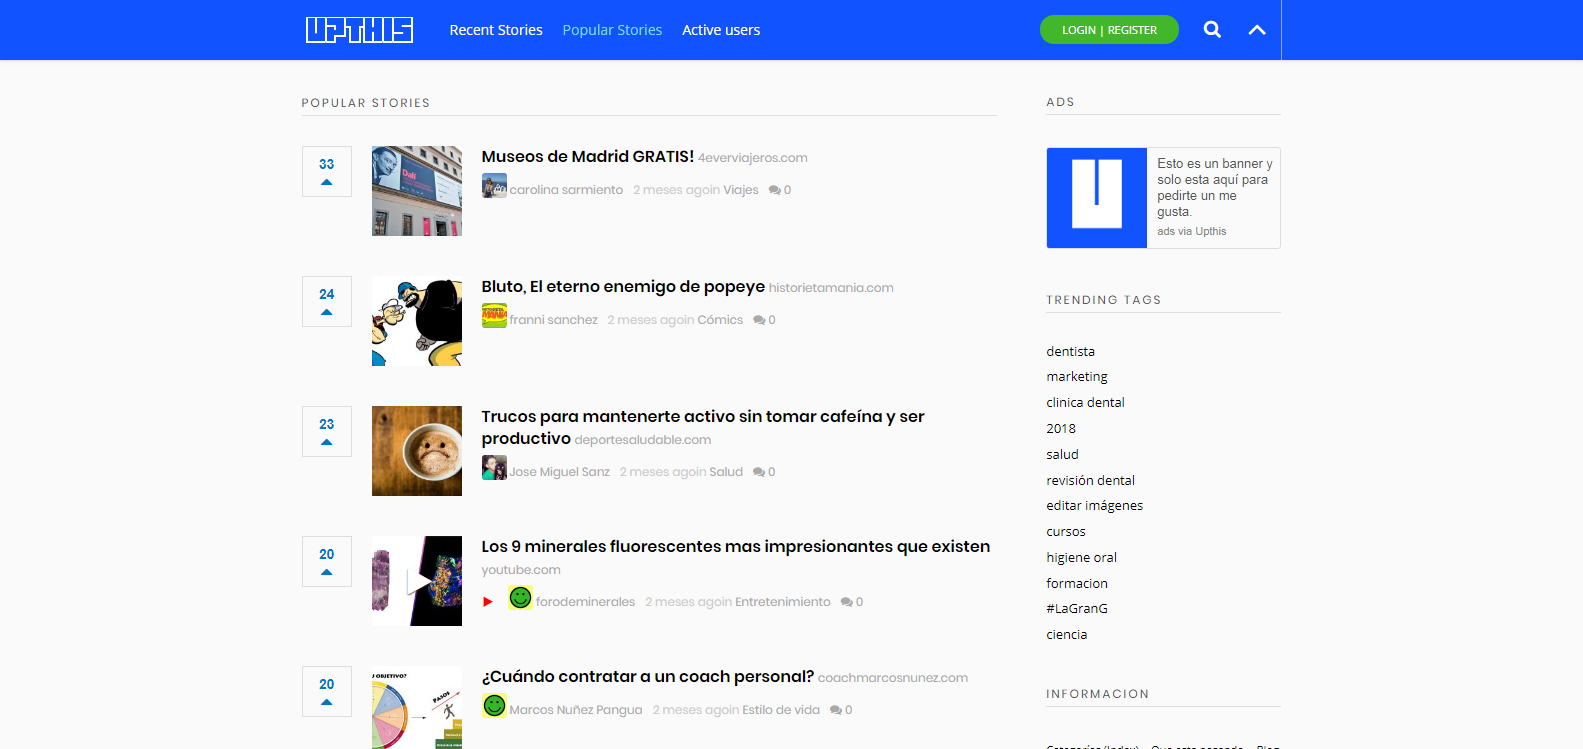This screenshot has width=1583, height=749.
Task: Open story Bluto, El eterno enemigo de popeye
Action: 623,287
